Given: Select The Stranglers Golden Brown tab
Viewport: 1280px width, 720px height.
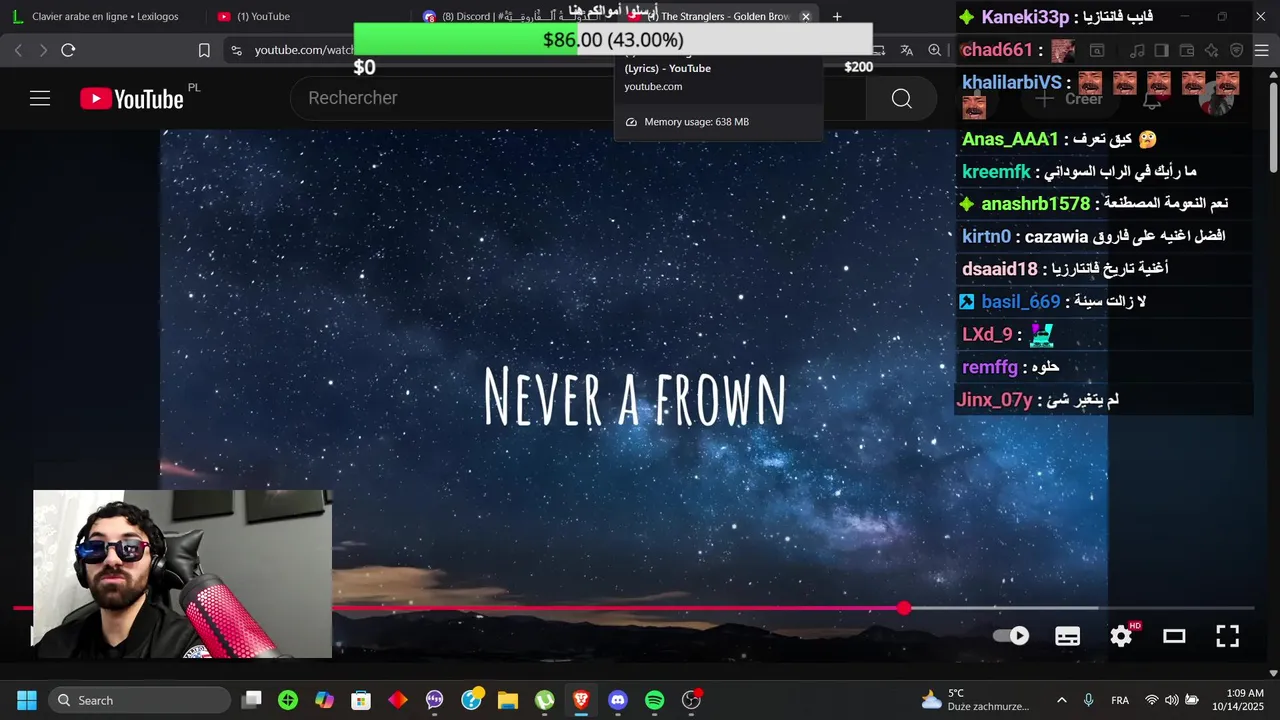Looking at the screenshot, I should [718, 16].
